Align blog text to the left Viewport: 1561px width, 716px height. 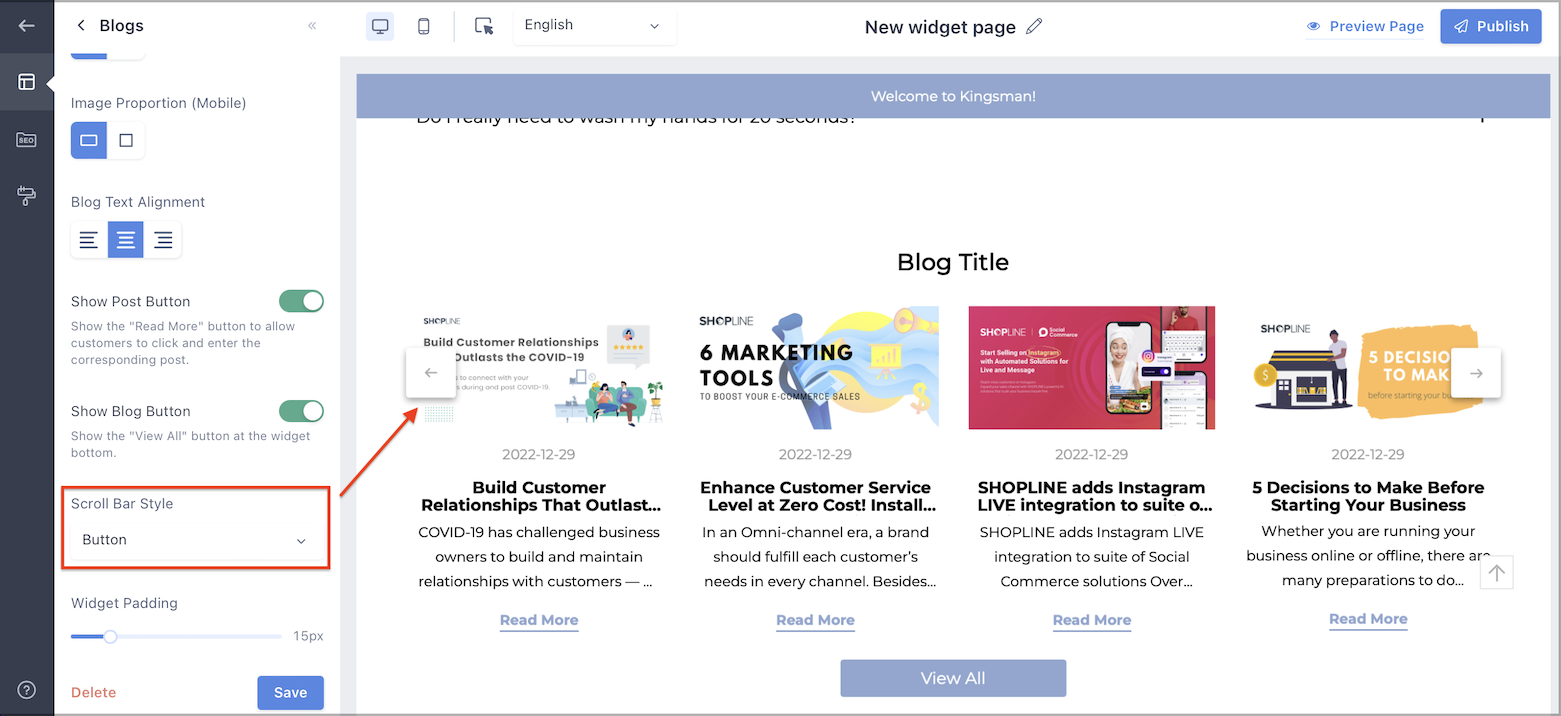pos(89,240)
